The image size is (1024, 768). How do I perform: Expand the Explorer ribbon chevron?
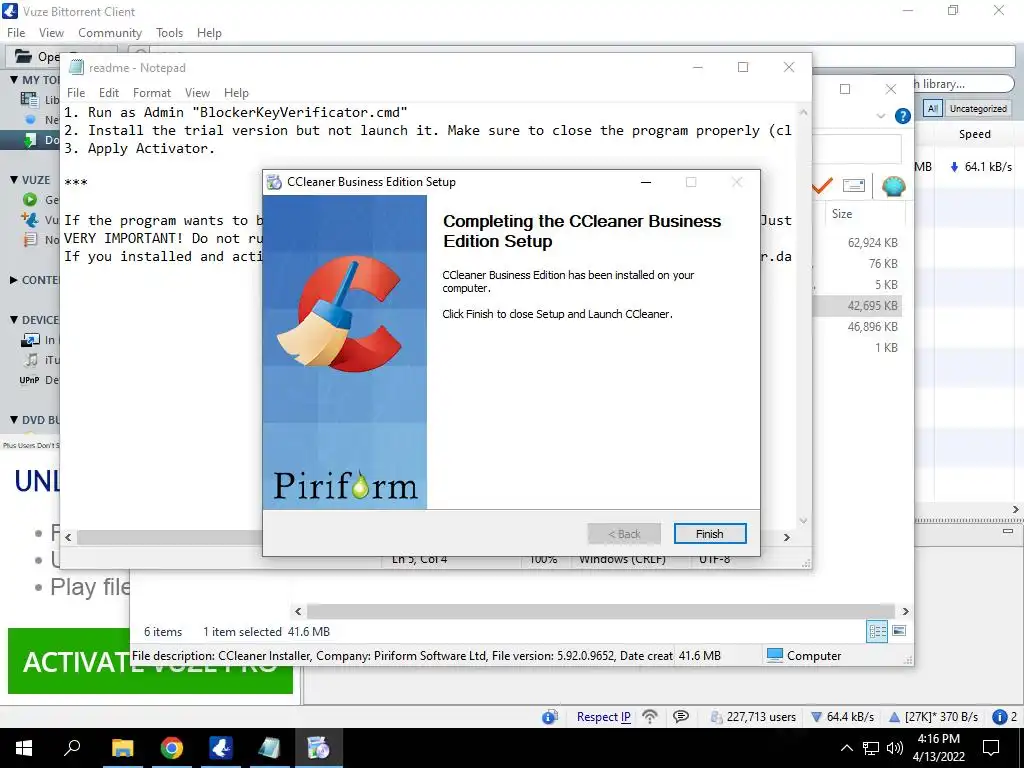[881, 116]
